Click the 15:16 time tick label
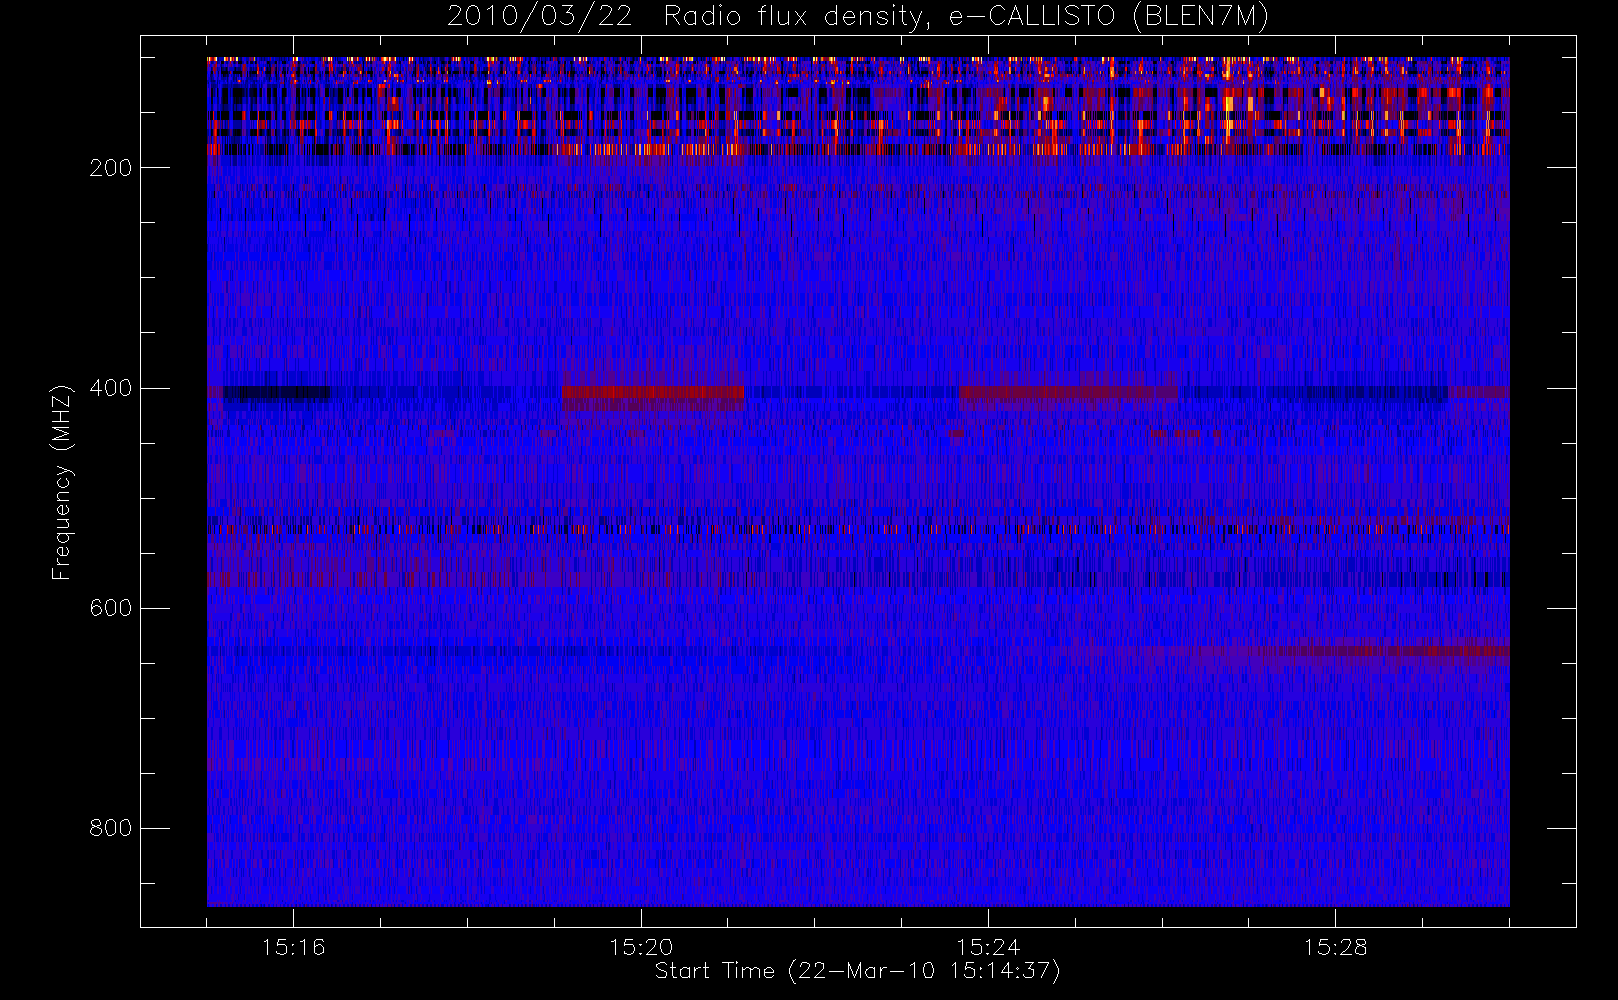 tap(294, 947)
